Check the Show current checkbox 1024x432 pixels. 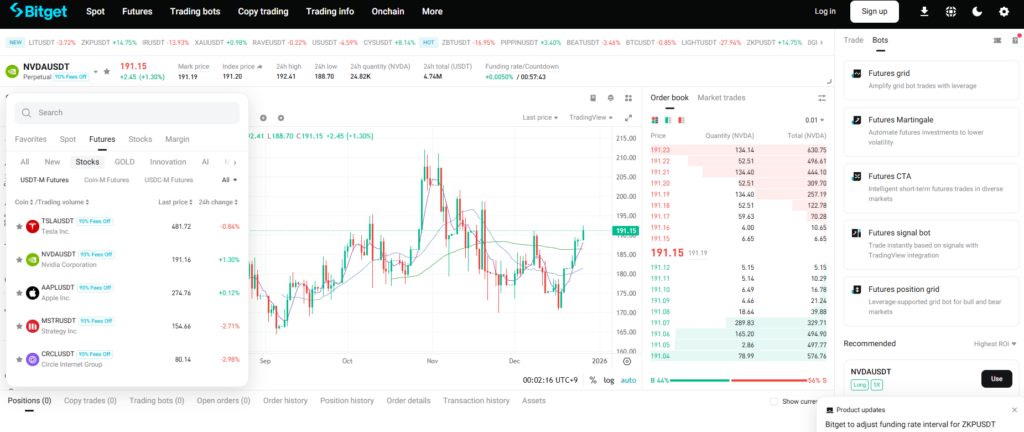(x=774, y=401)
